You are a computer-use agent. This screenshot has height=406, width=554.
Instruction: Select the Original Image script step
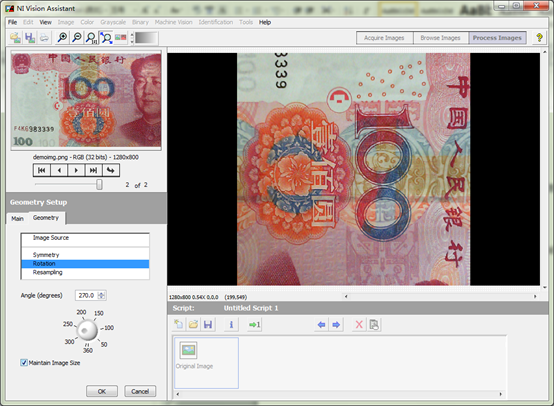(x=206, y=363)
